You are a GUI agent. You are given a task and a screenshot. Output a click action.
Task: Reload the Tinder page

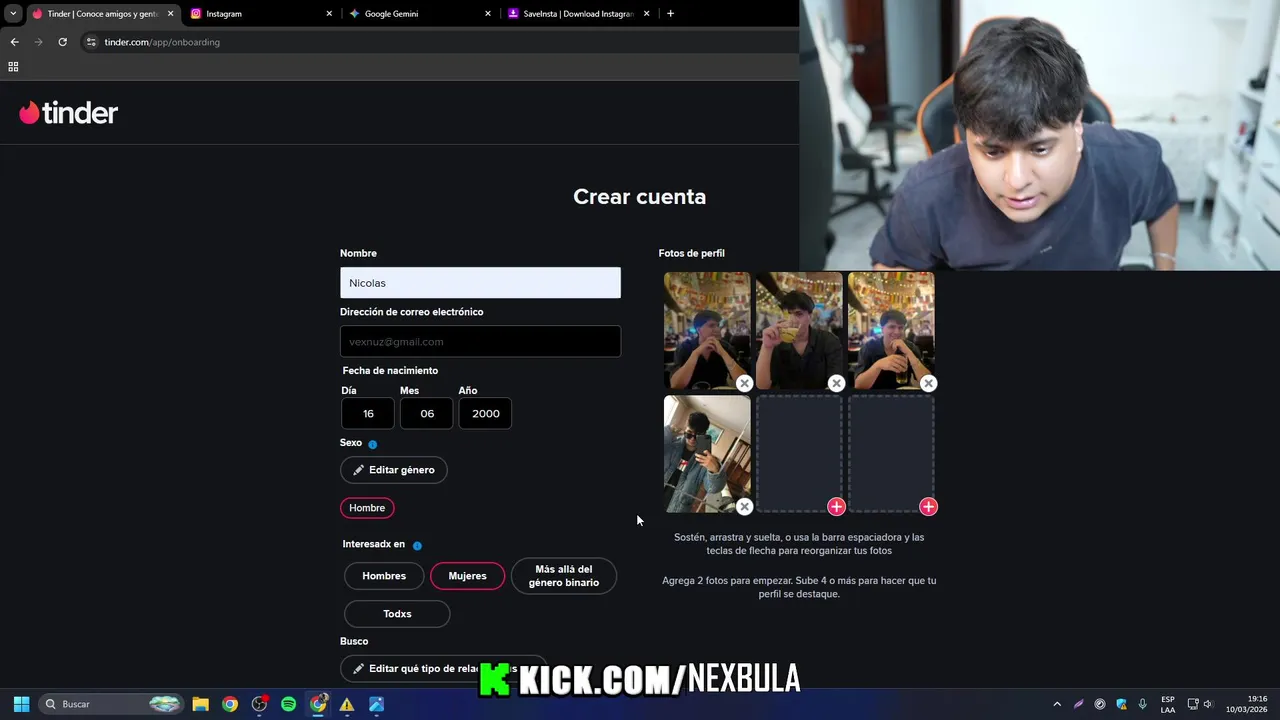[62, 42]
